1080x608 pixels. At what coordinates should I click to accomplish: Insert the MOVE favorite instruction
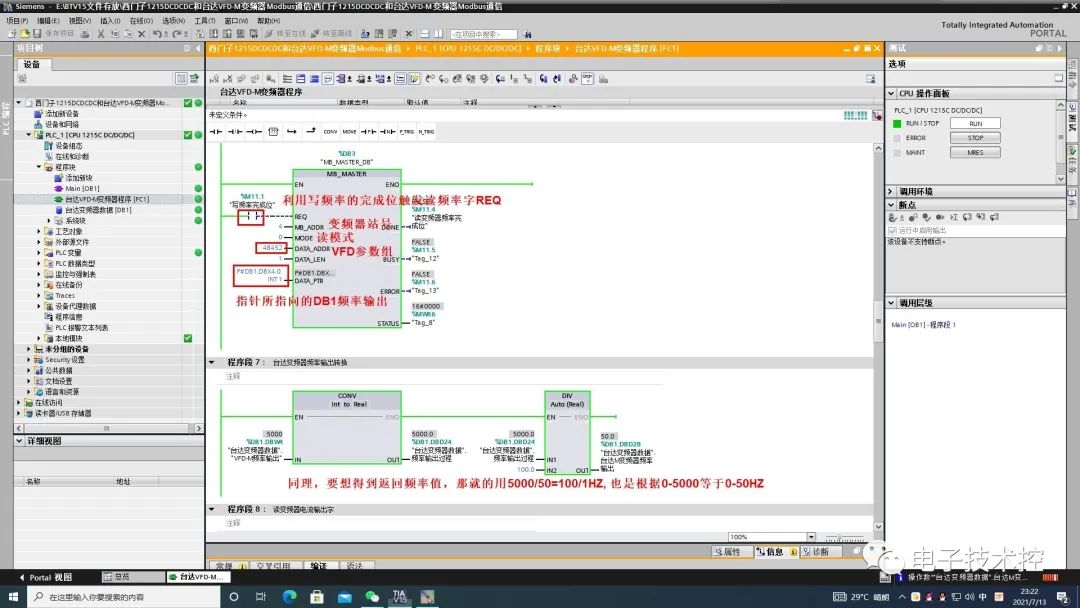(349, 132)
